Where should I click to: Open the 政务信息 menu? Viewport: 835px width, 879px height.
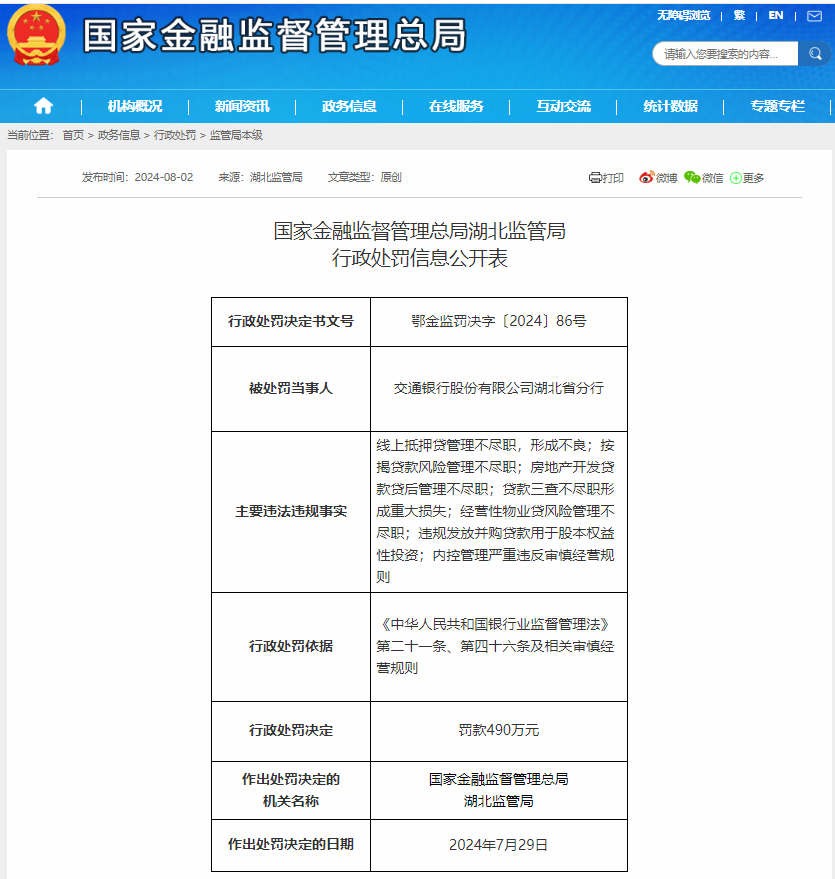(x=349, y=106)
